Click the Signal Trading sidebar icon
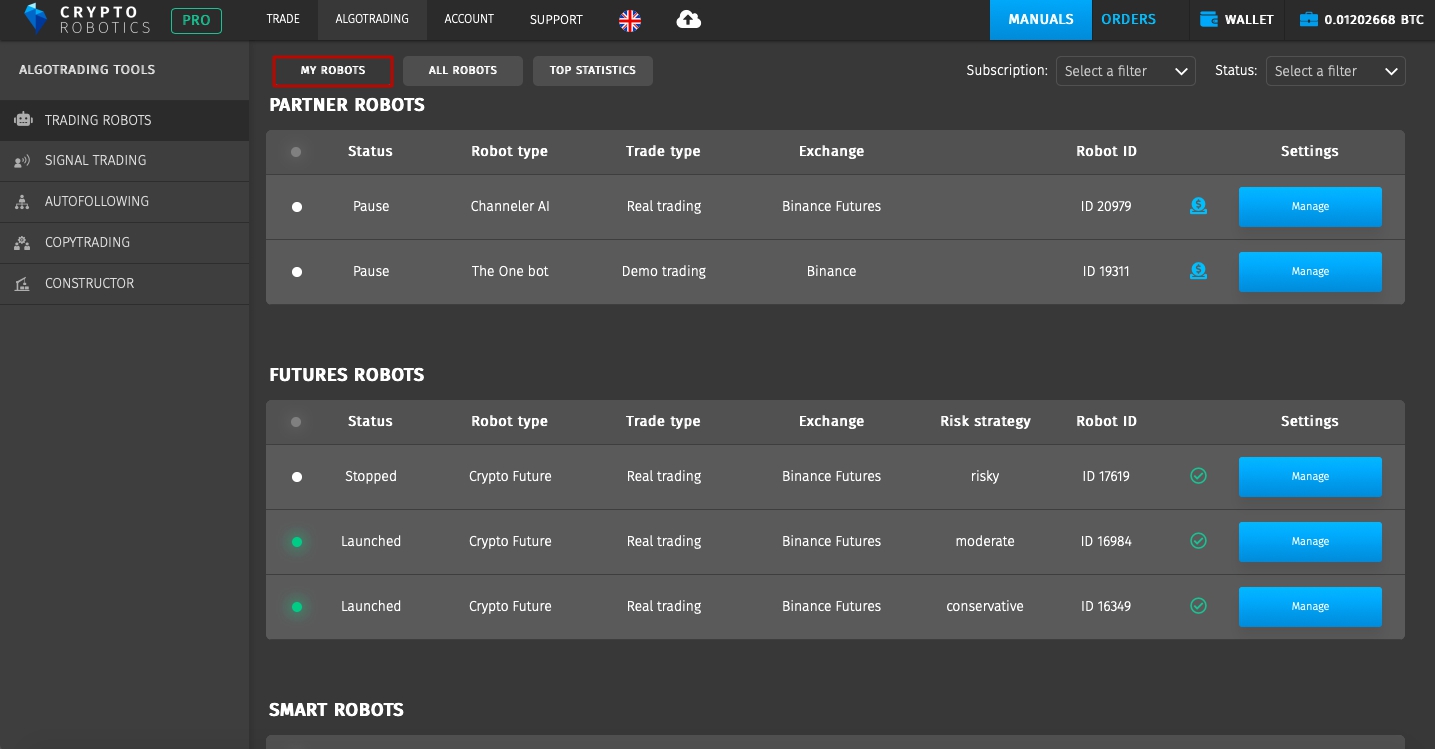Image resolution: width=1435 pixels, height=749 pixels. (x=23, y=161)
